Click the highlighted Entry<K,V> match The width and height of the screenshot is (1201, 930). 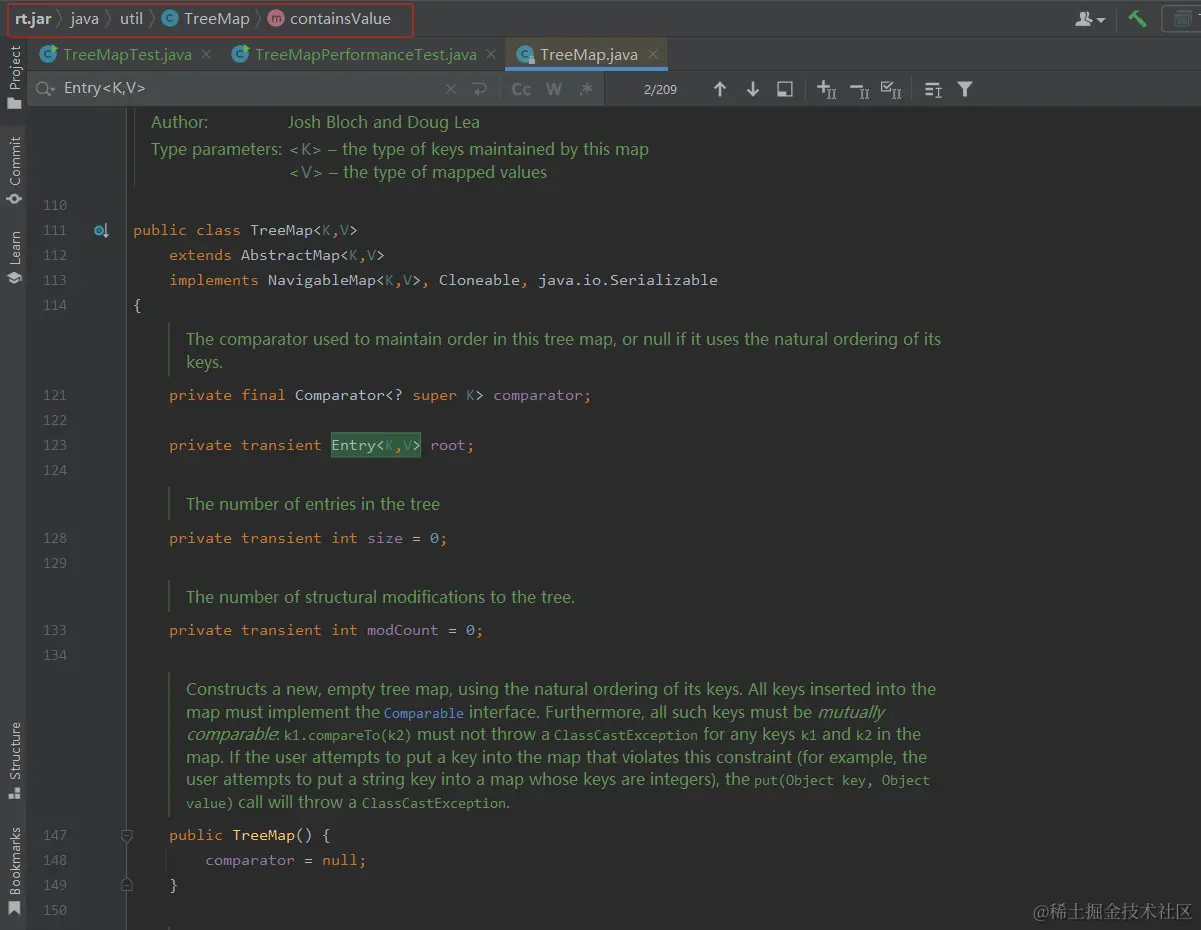coord(376,445)
